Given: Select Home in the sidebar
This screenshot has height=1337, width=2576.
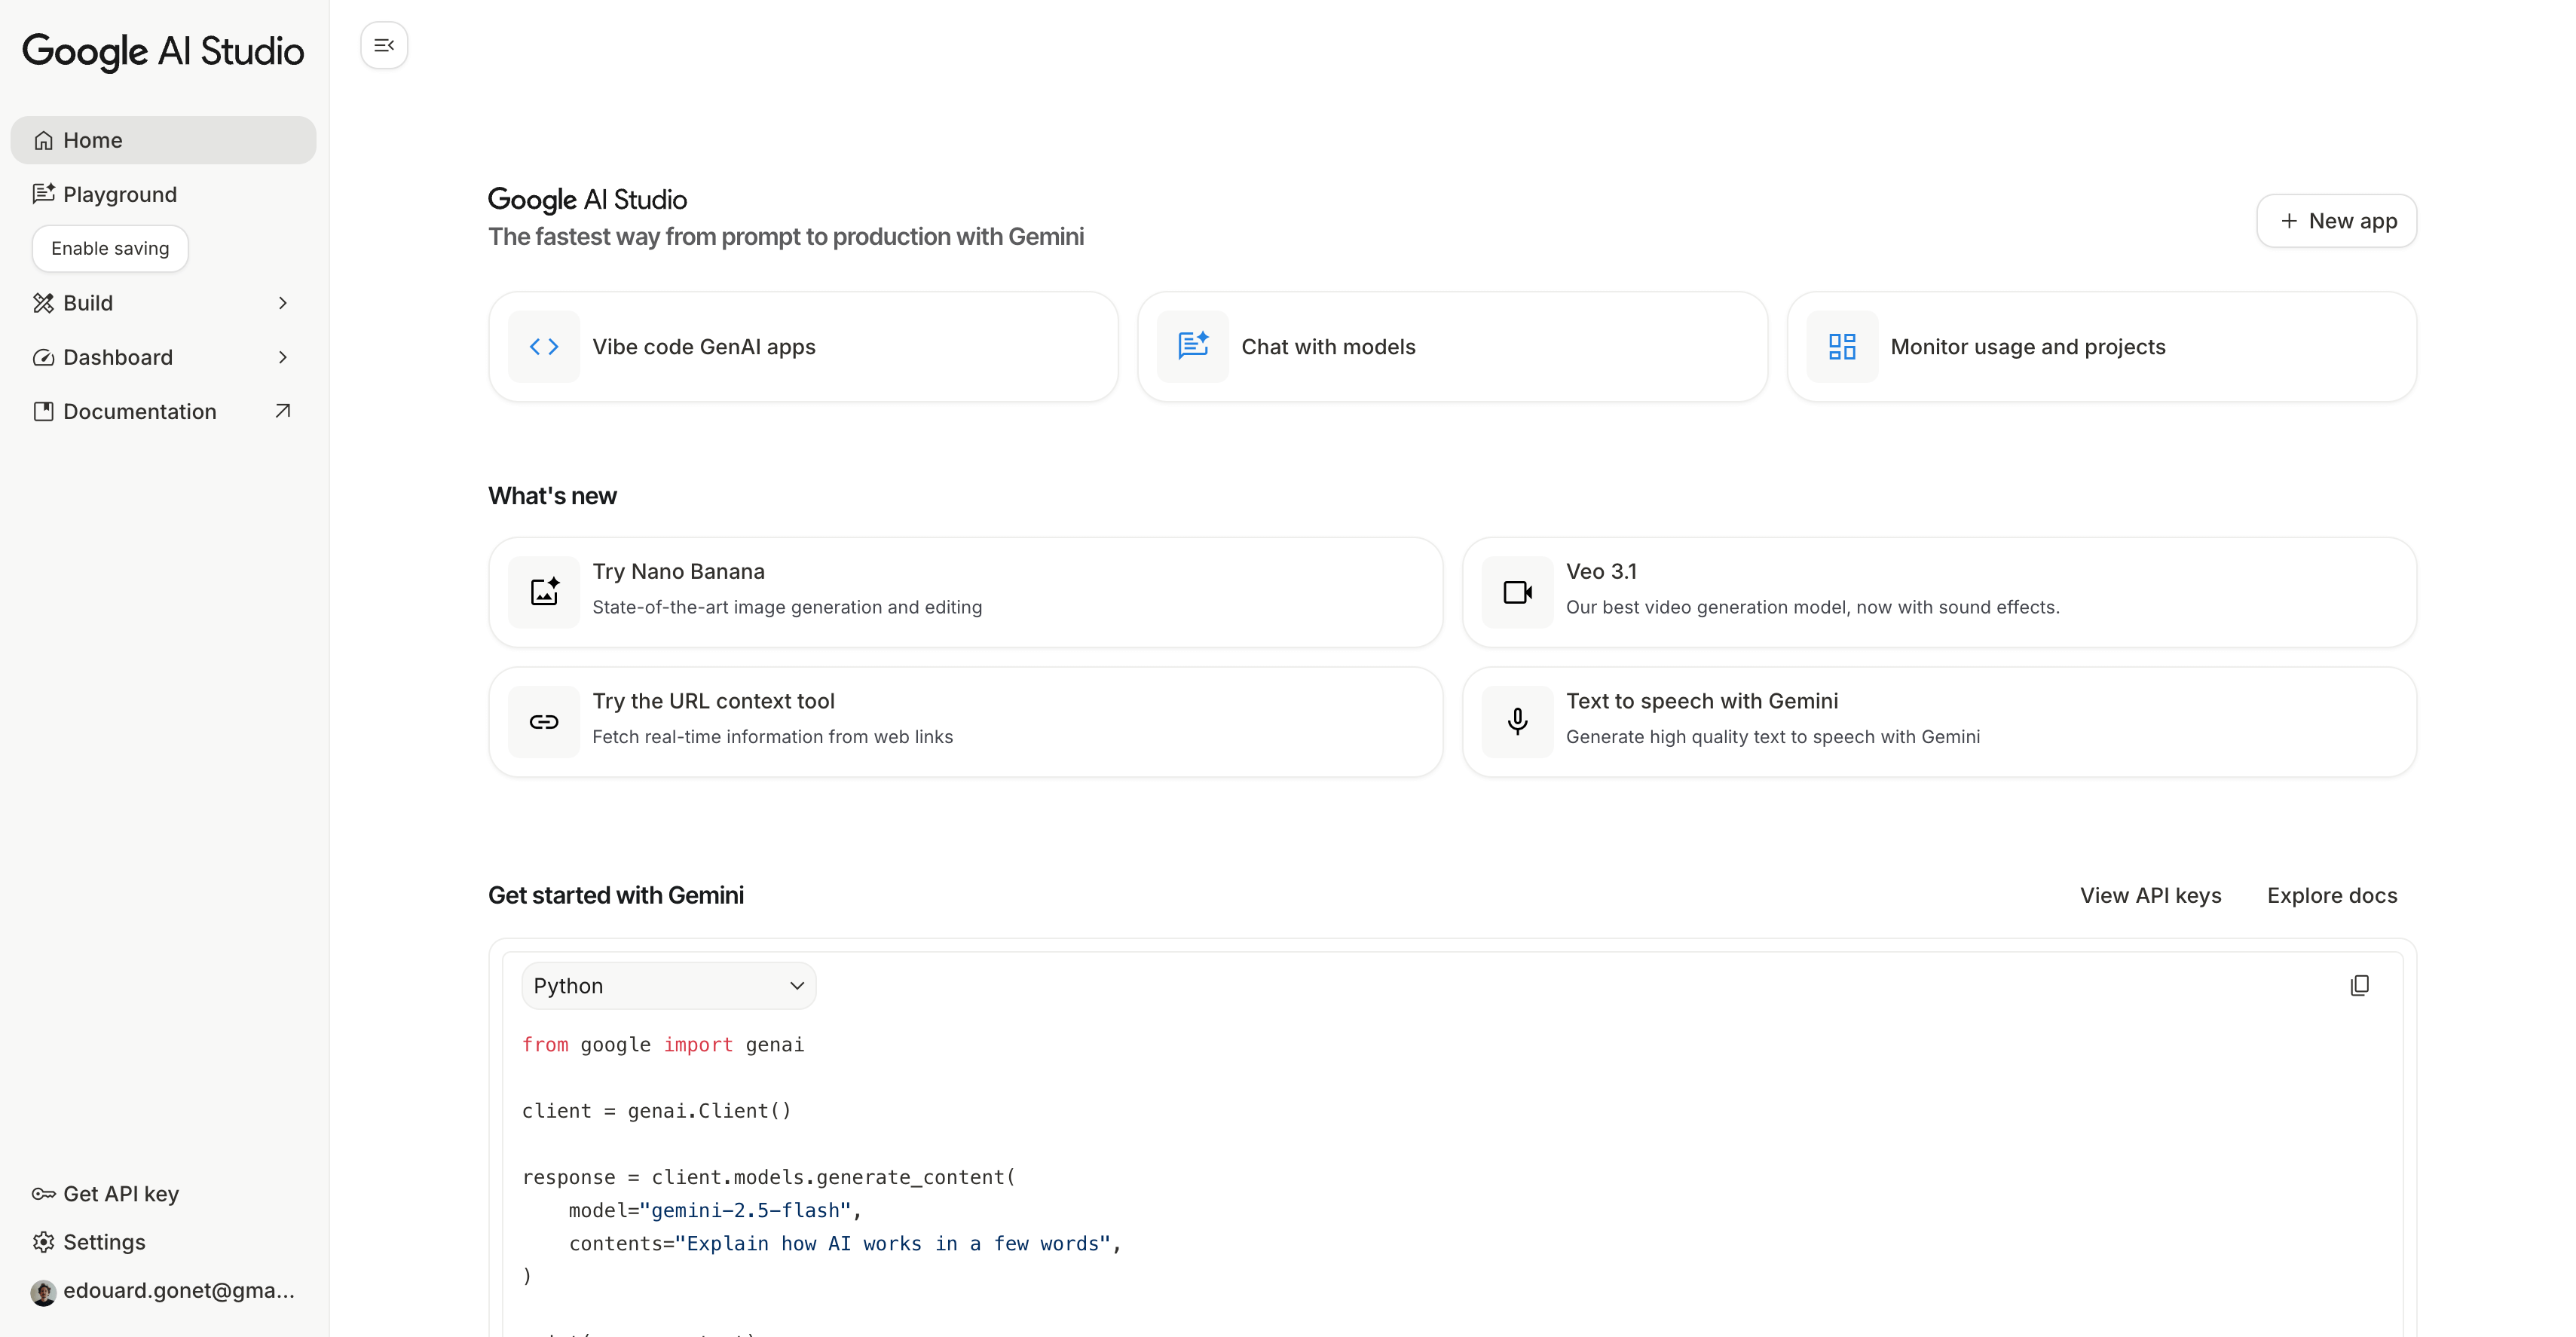Looking at the screenshot, I should click(x=93, y=140).
